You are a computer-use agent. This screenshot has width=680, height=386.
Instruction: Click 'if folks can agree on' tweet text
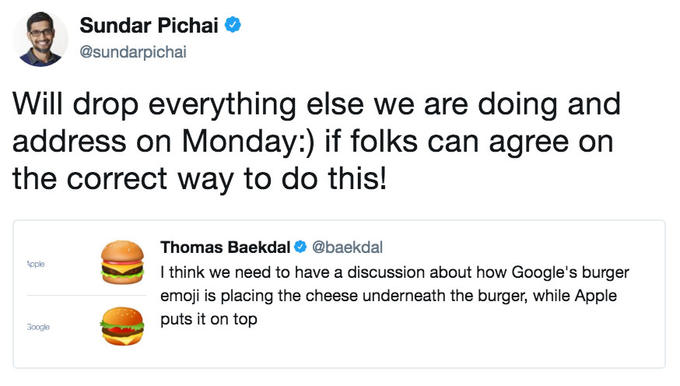[x=469, y=142]
